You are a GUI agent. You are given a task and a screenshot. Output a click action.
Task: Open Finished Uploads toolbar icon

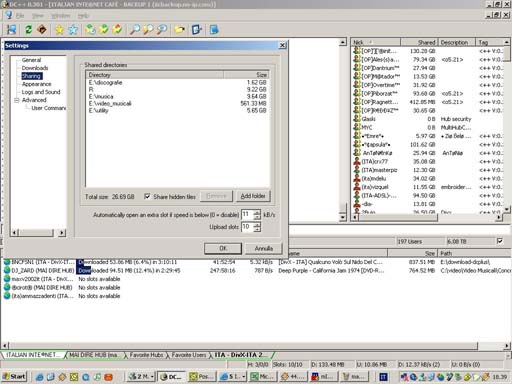click(x=117, y=30)
